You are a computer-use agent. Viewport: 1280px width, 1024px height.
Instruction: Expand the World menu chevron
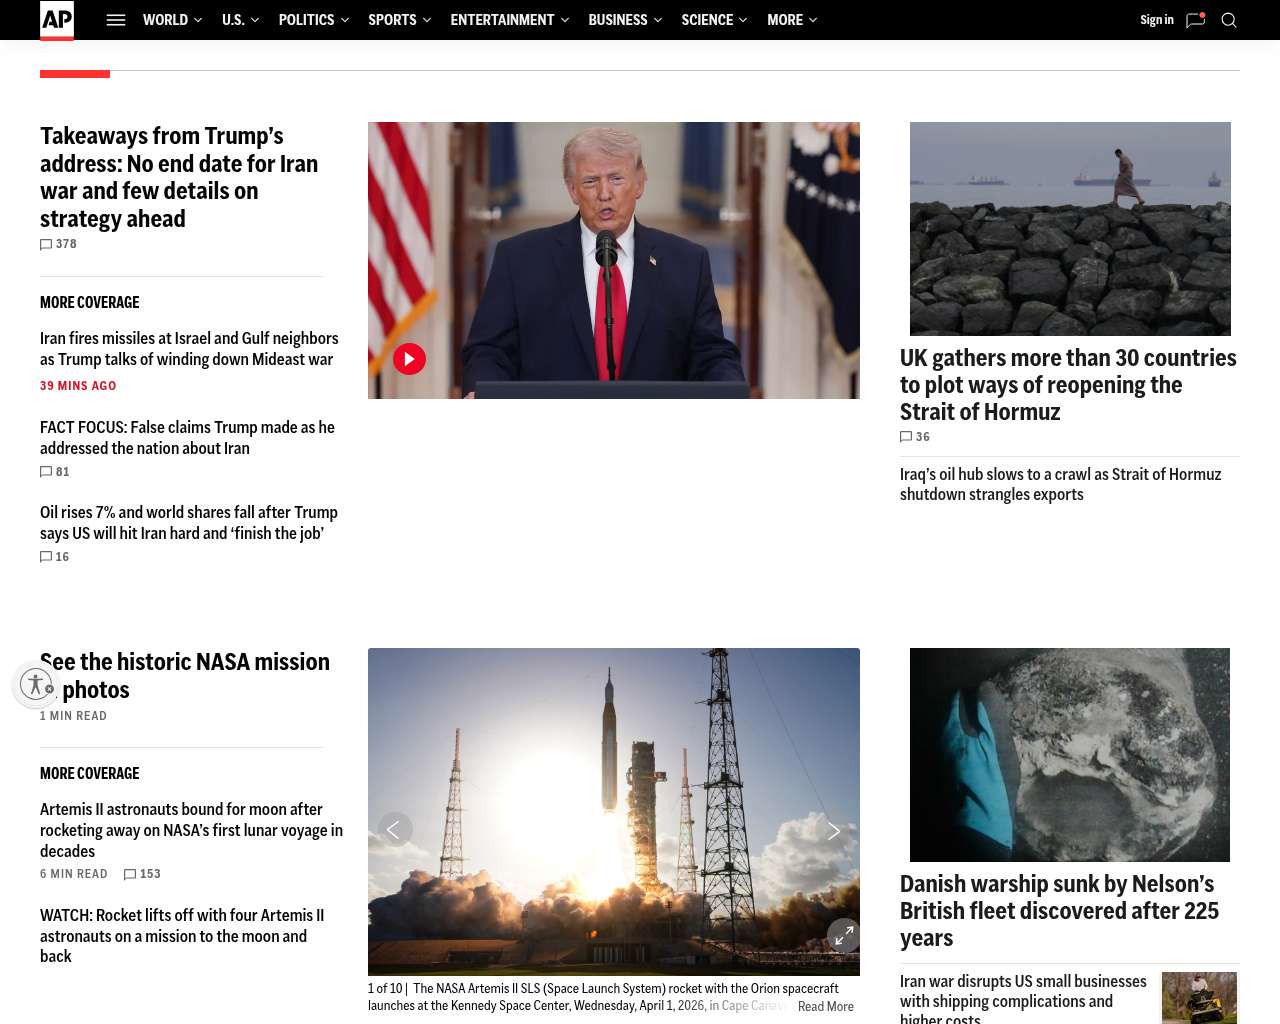[198, 20]
